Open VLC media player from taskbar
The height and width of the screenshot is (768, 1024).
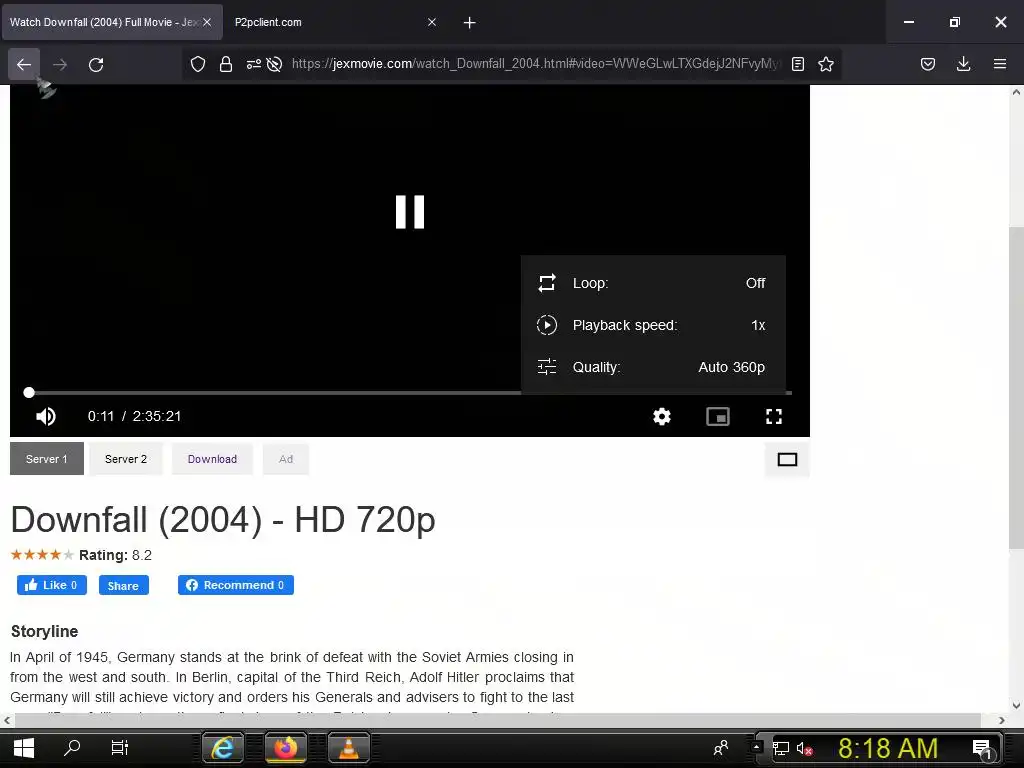(x=349, y=748)
